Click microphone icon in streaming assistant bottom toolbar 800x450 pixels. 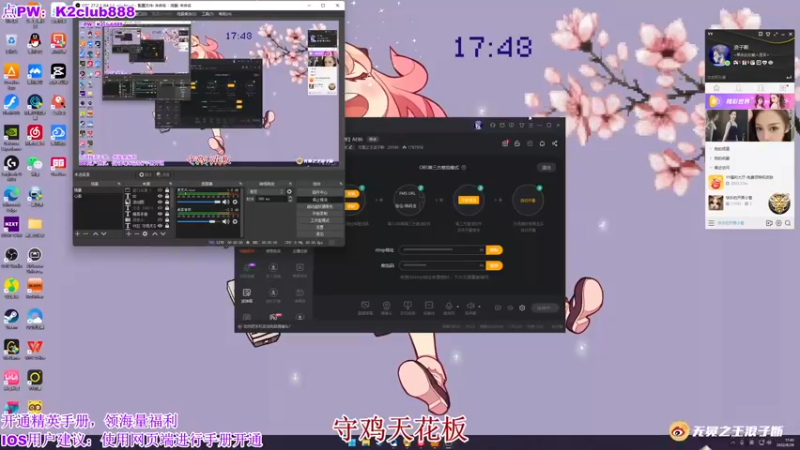click(449, 305)
